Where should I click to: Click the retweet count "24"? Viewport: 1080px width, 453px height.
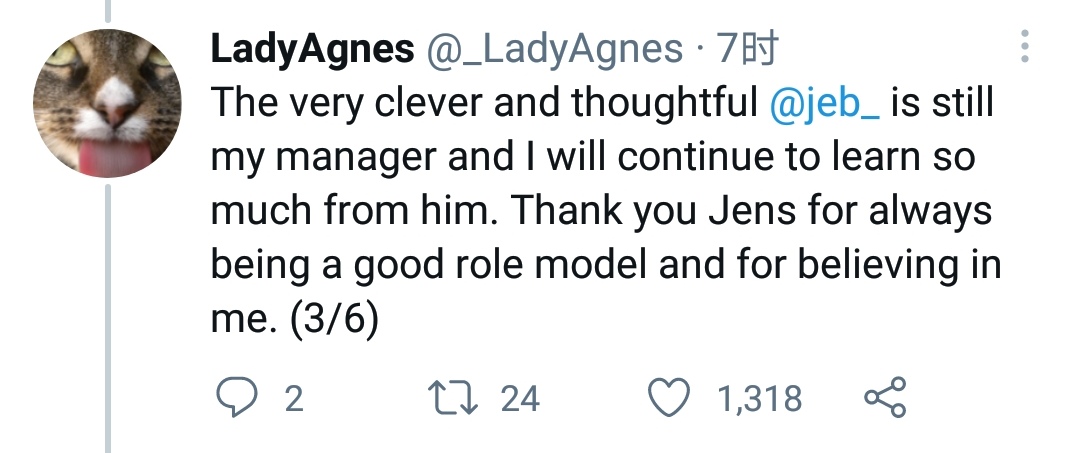tap(519, 399)
